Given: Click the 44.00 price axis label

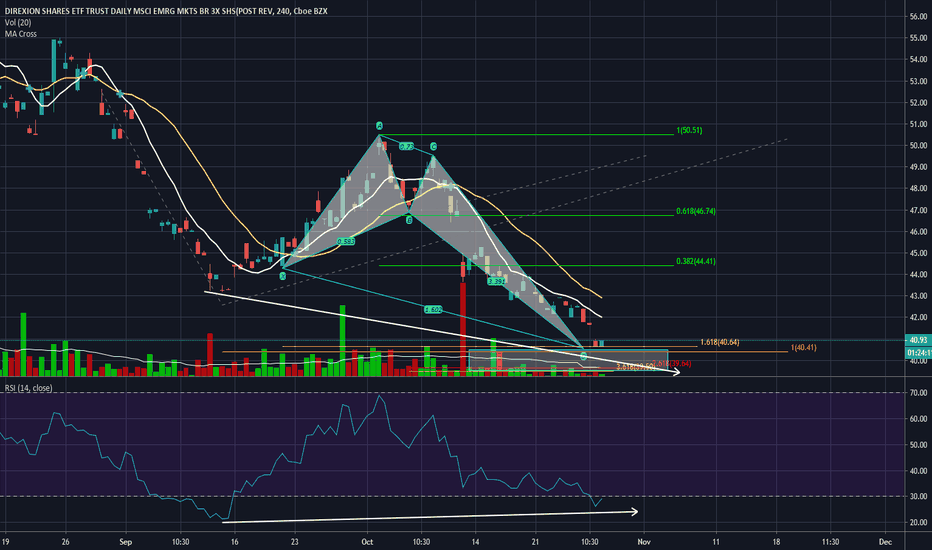Looking at the screenshot, I should (918, 275).
